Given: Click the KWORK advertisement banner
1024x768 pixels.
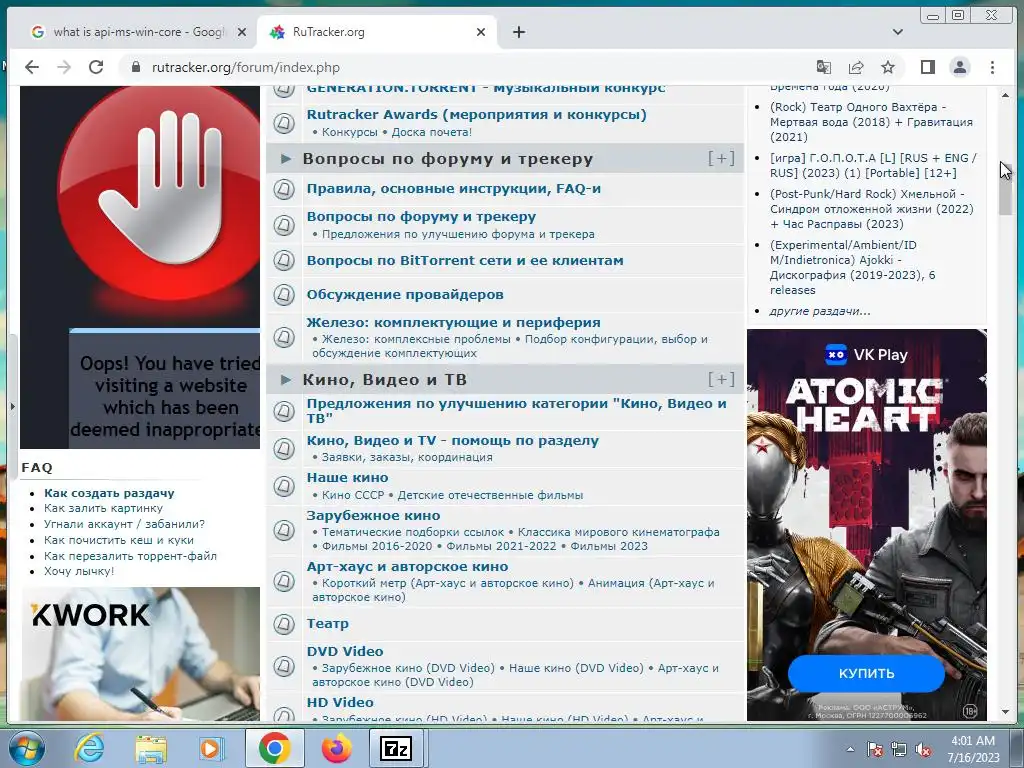Looking at the screenshot, I should [x=140, y=654].
